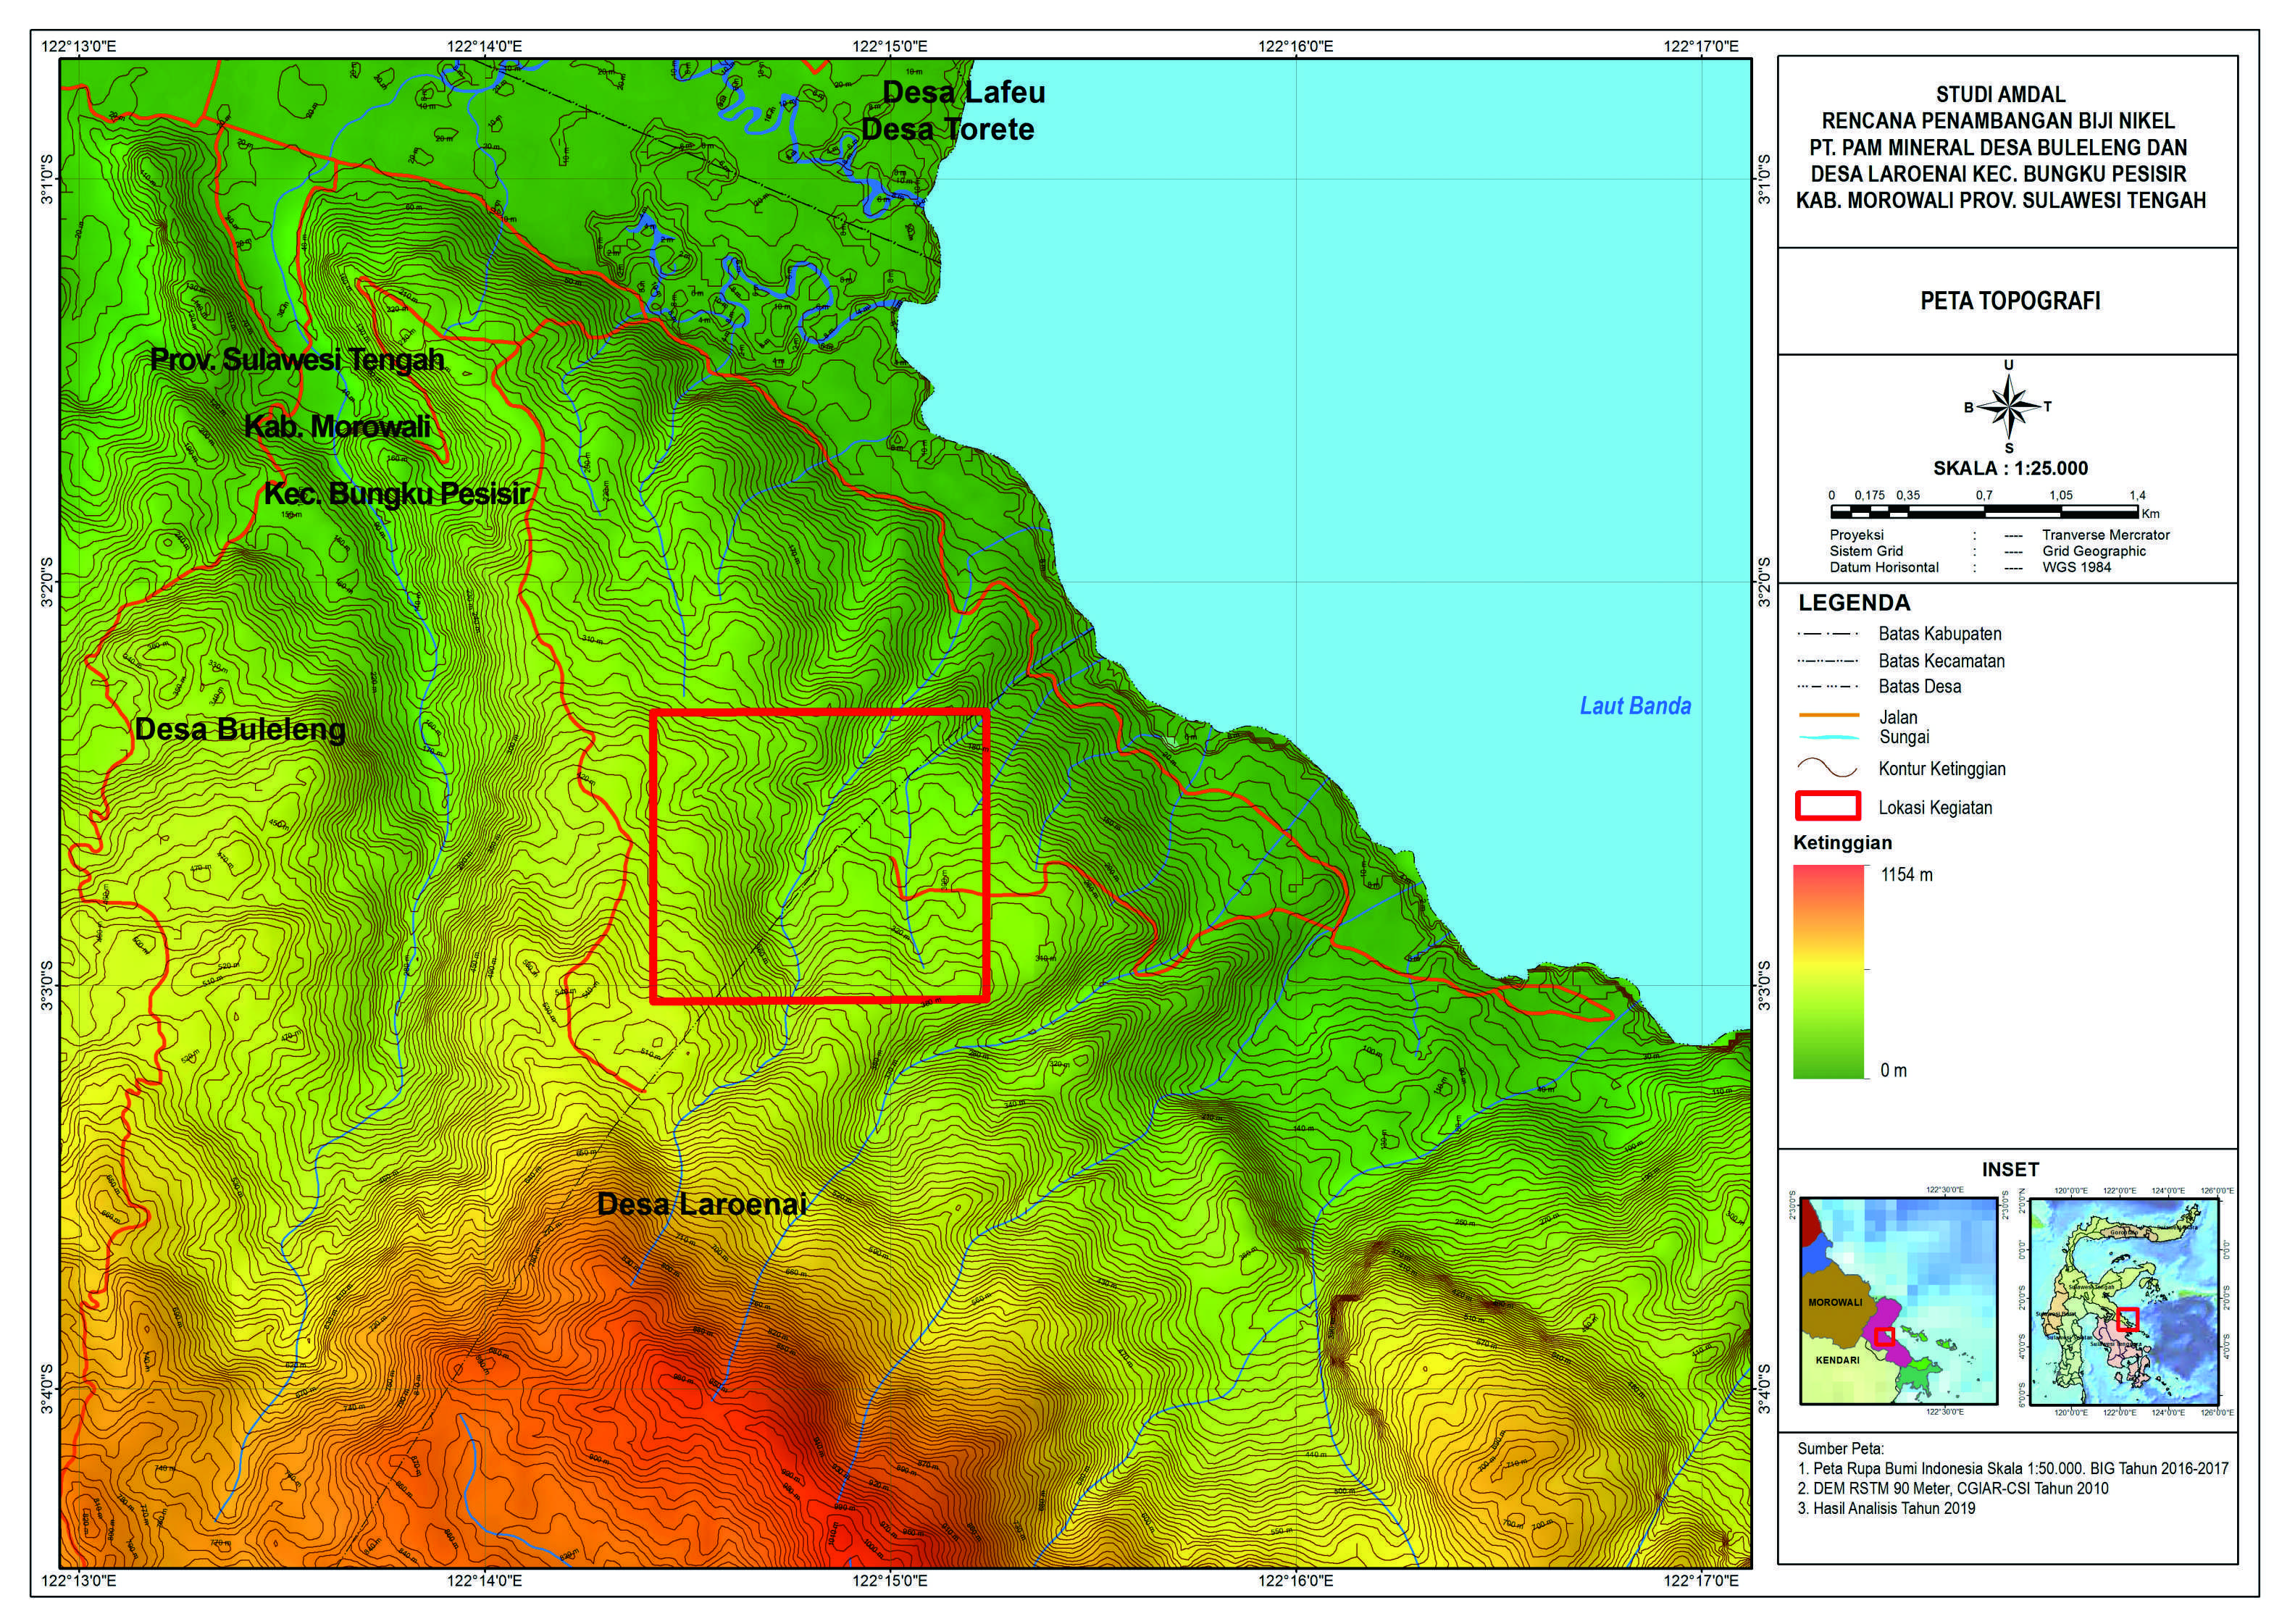Click the Batas Kabupaten line symbol in legend
This screenshot has height=1624, width=2295.
(1827, 634)
